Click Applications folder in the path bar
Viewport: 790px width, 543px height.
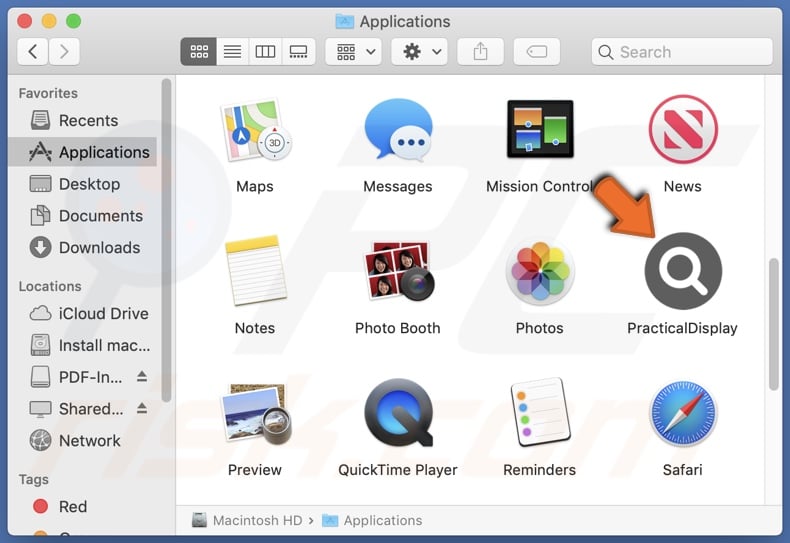(372, 520)
